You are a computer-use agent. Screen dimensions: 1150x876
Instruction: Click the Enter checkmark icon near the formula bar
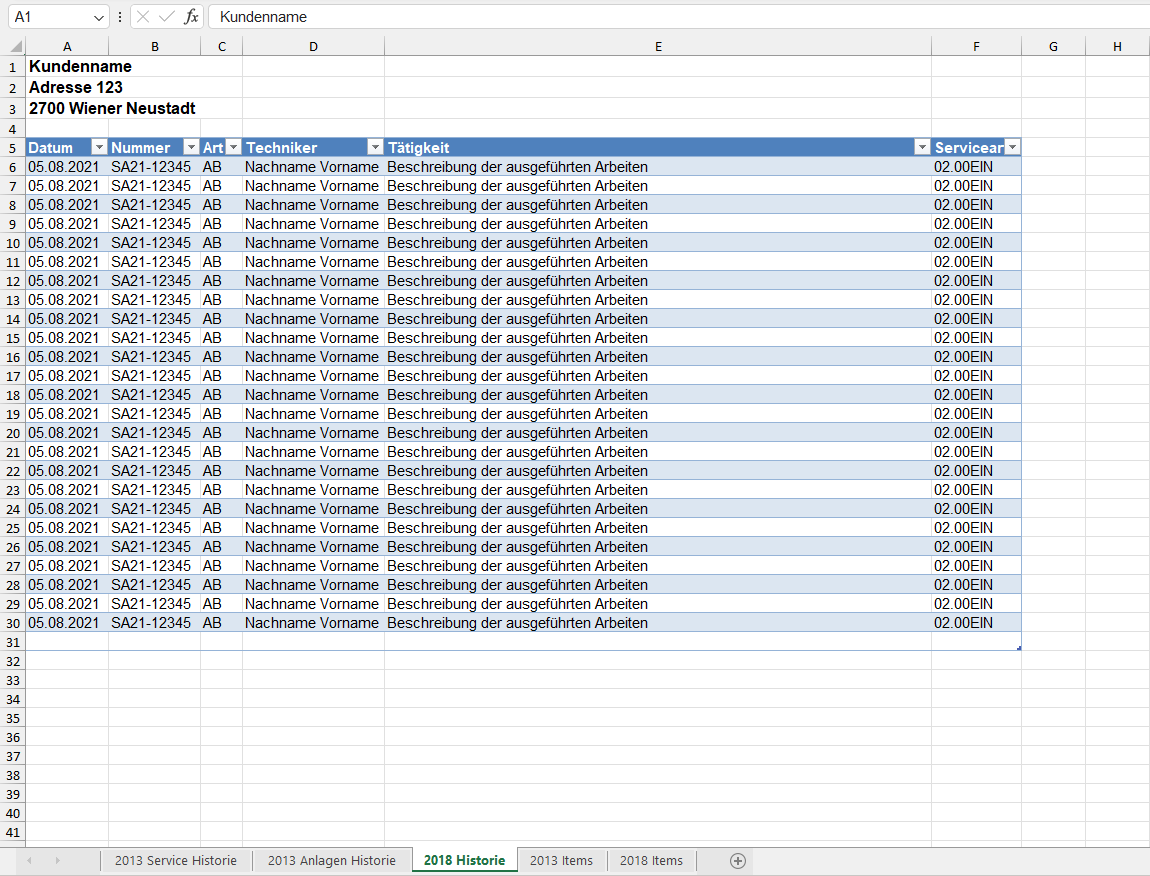165,16
